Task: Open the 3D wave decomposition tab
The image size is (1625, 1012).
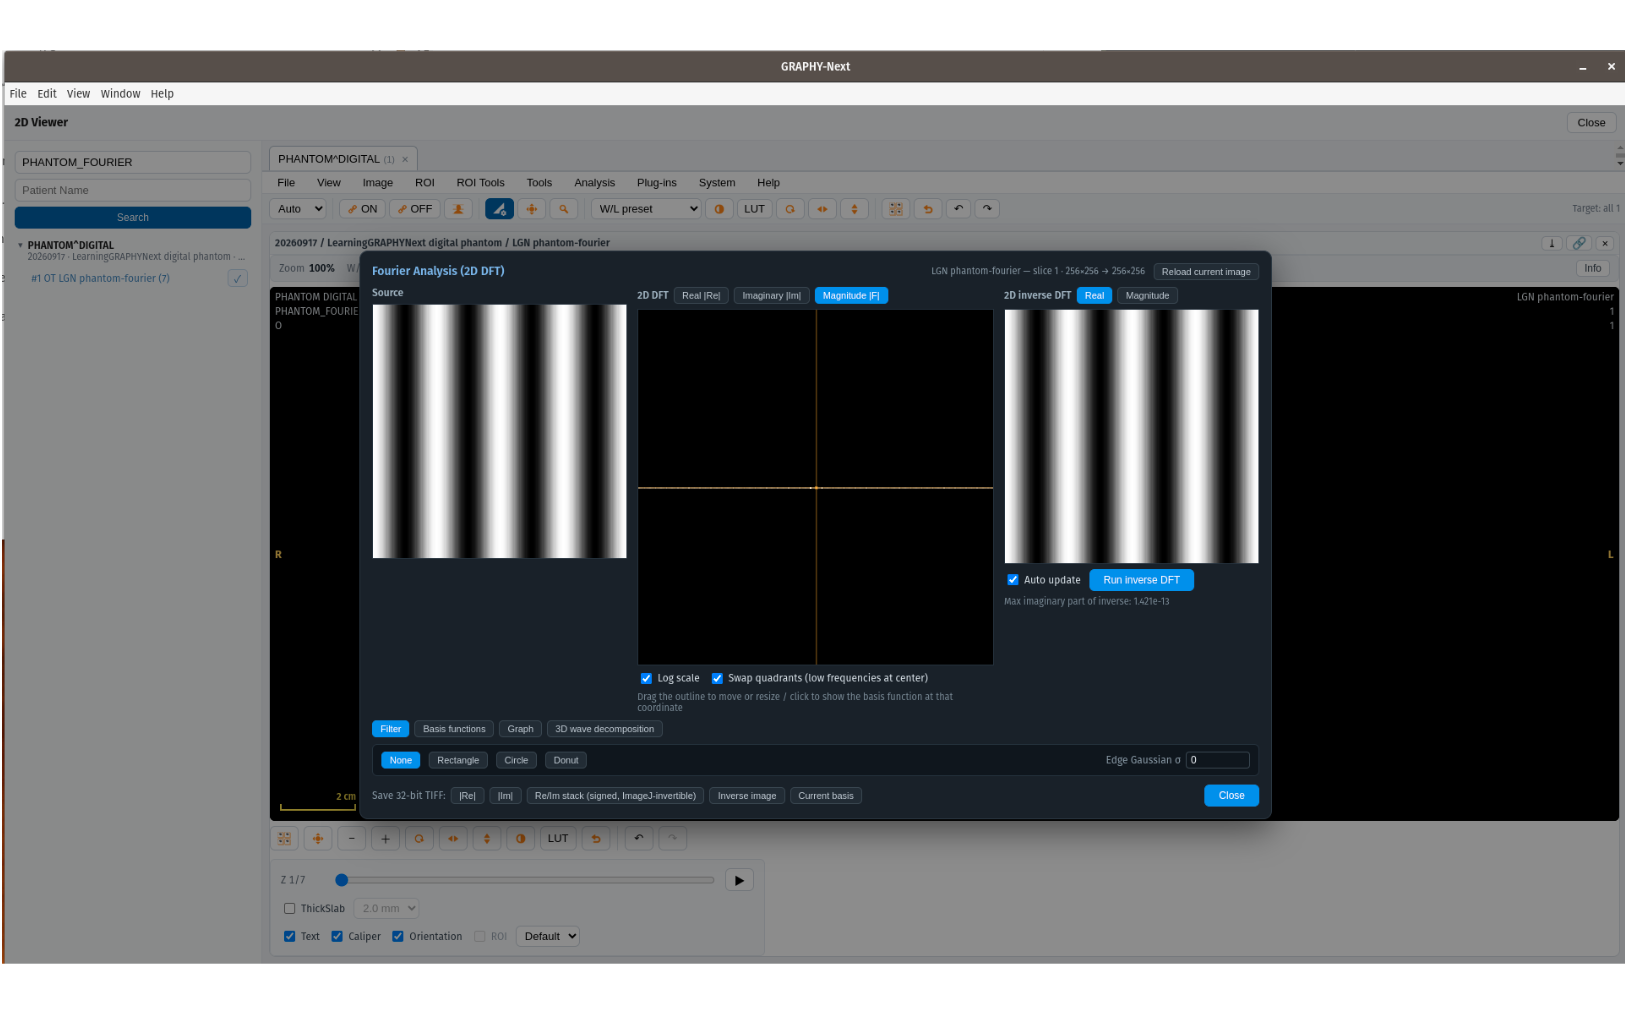Action: click(x=605, y=729)
